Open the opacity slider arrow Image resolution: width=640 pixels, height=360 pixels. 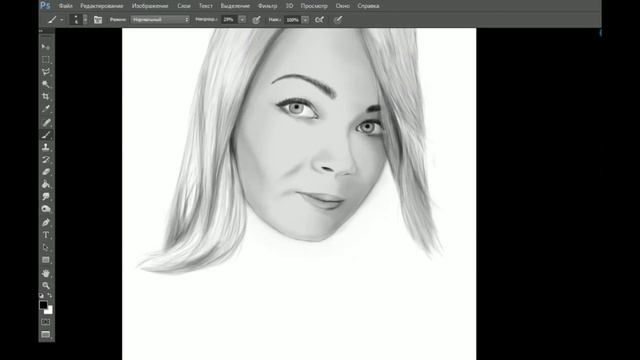[x=242, y=20]
